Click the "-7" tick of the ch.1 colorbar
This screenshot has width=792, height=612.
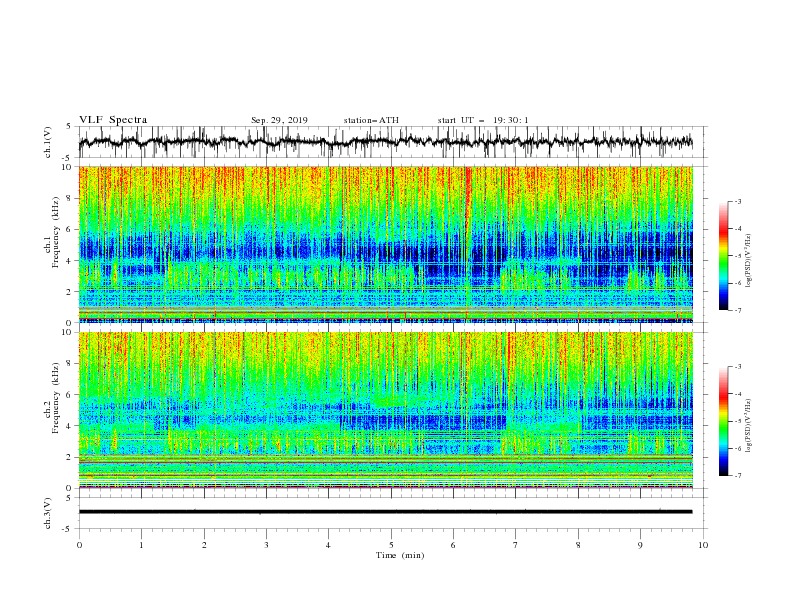coord(737,310)
